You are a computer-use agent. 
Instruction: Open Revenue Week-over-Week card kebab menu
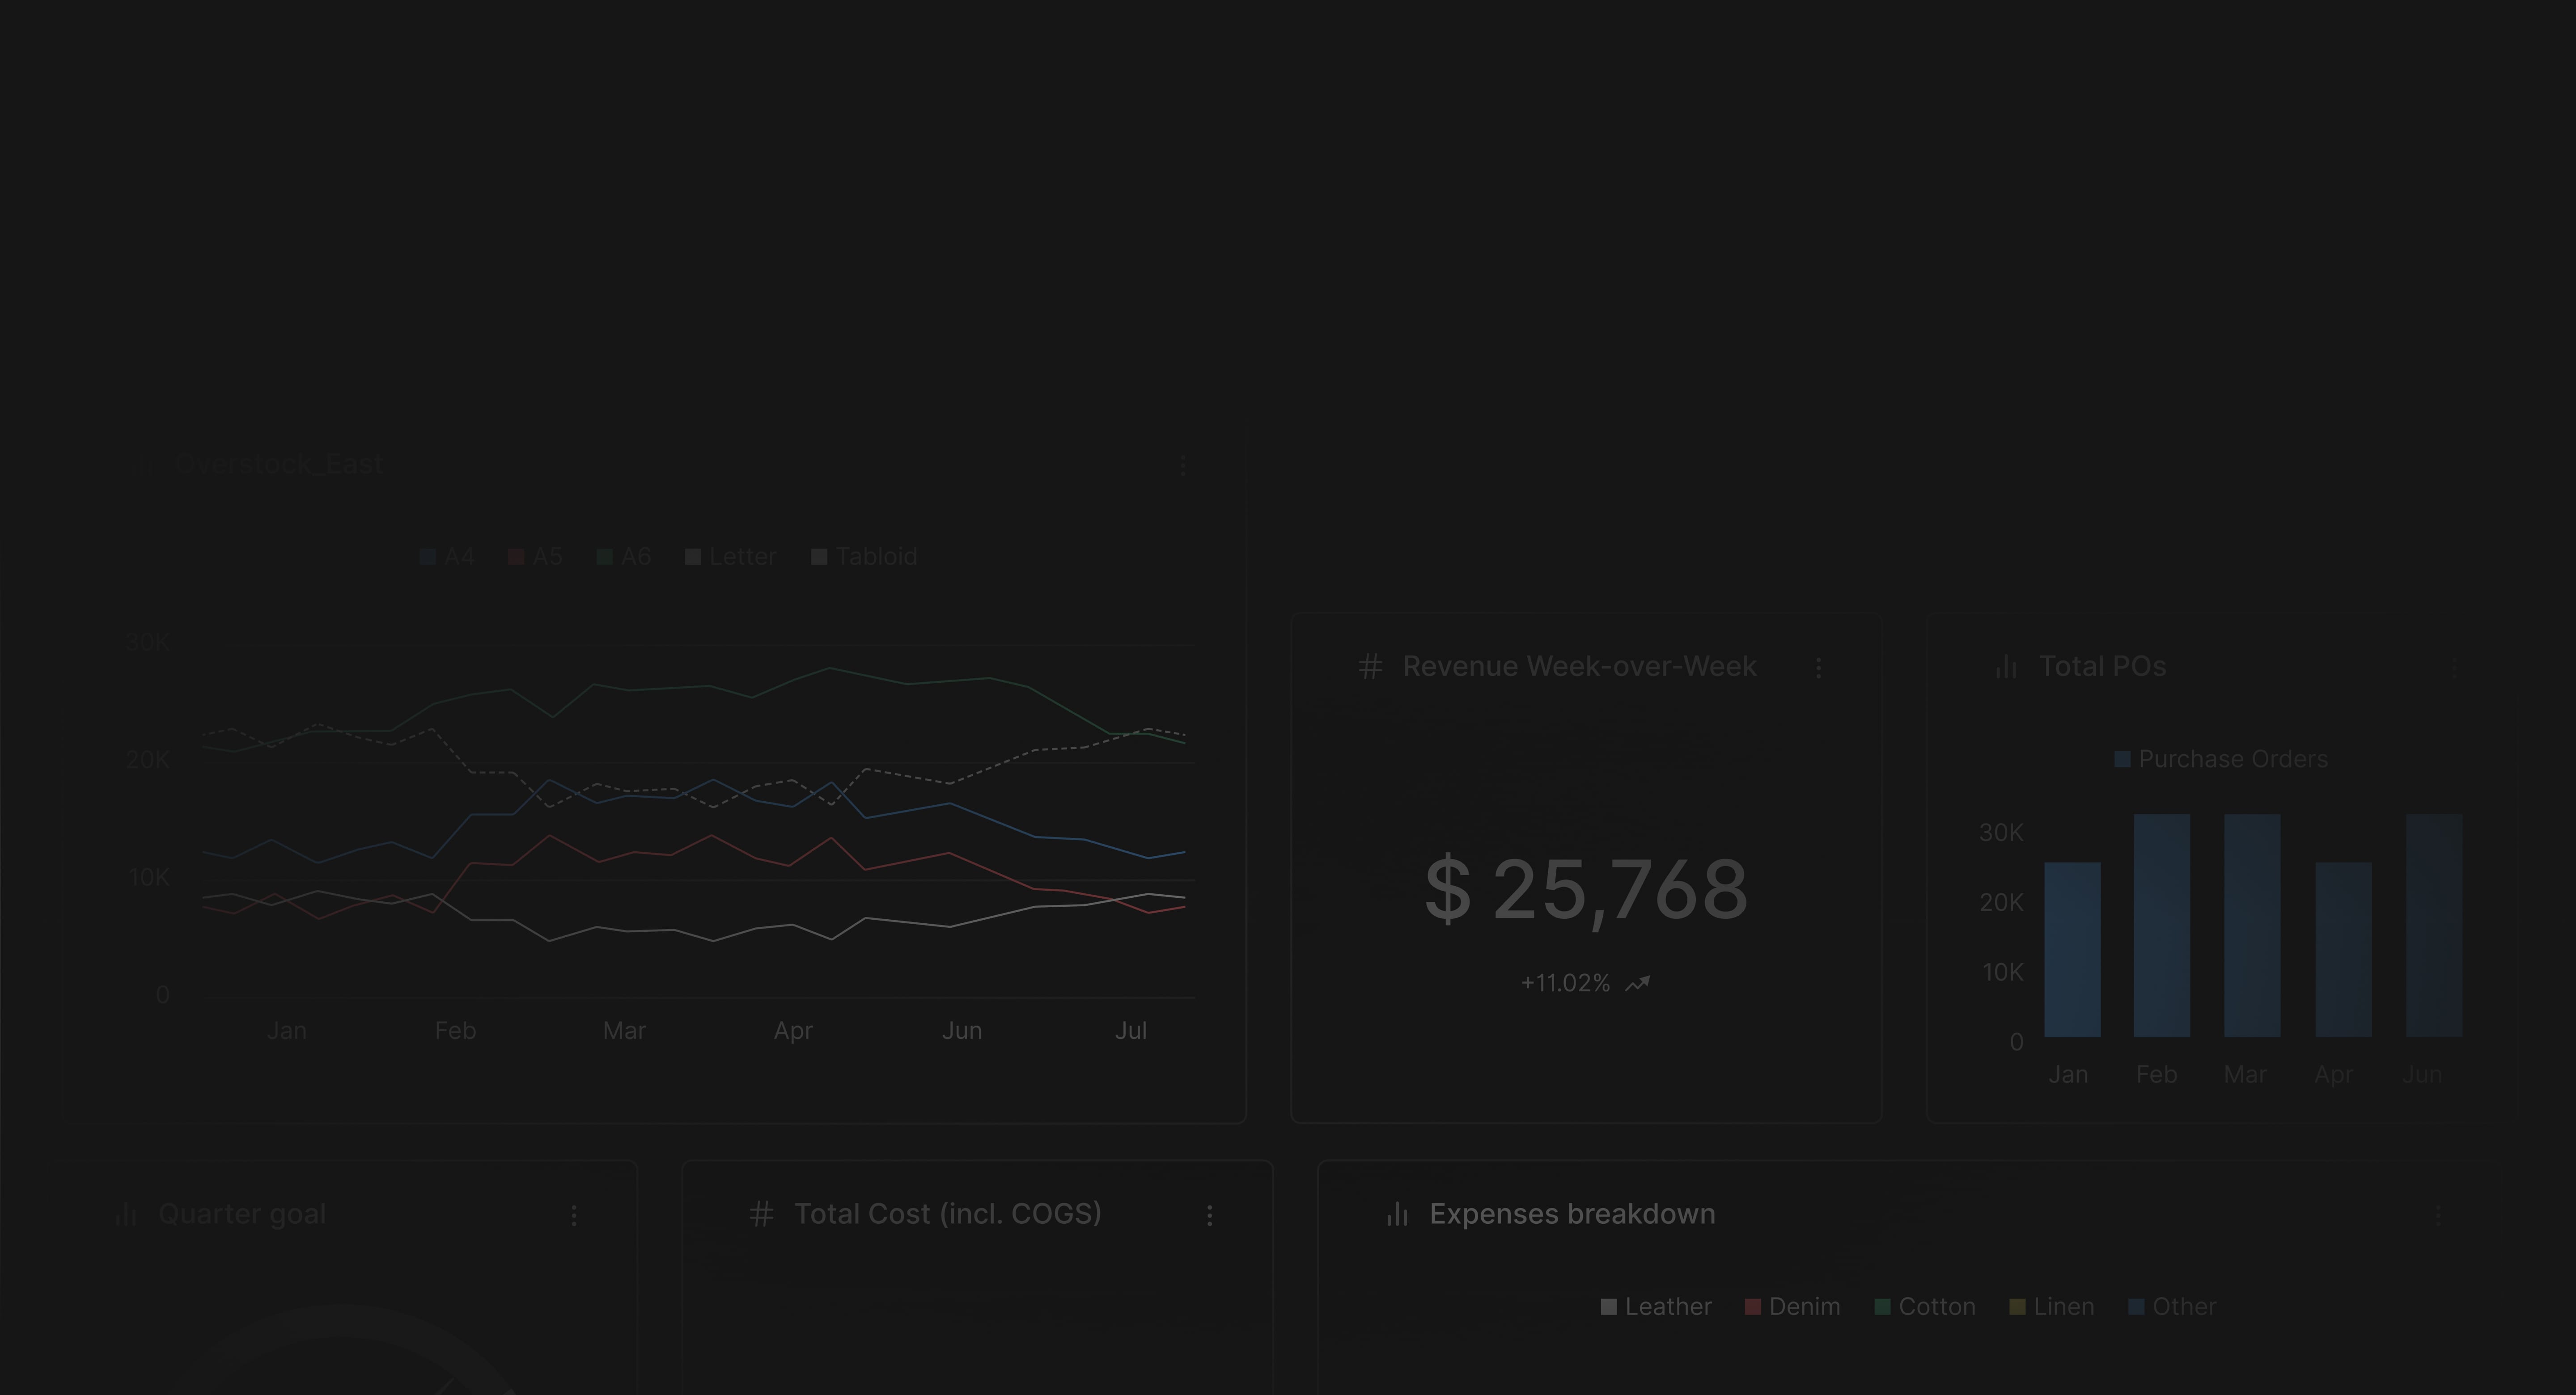click(x=1818, y=668)
